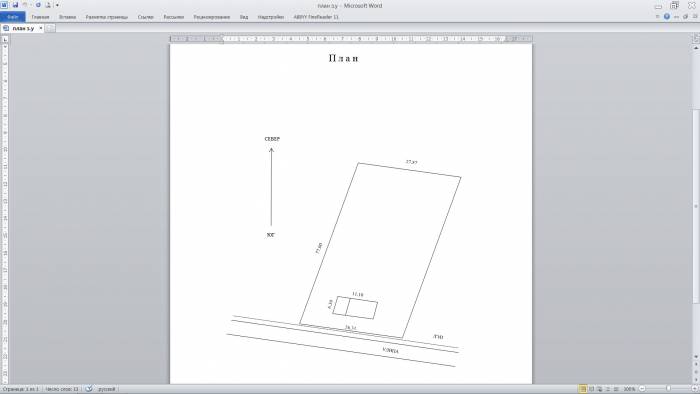Click the 'СЕВЕР' label on the plan
700x394 pixels.
(272, 139)
